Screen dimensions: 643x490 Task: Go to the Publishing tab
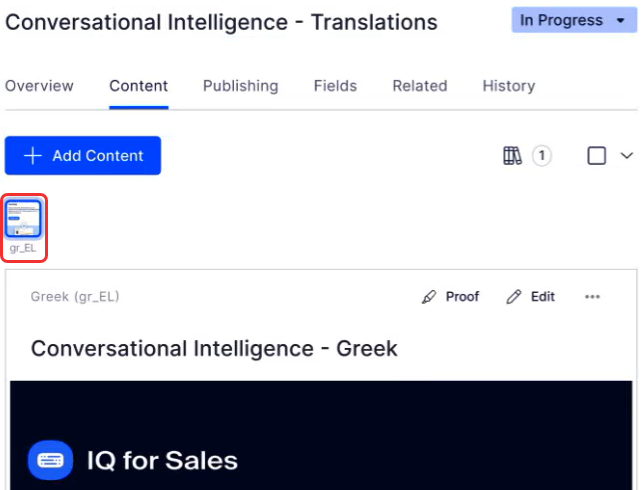(240, 86)
